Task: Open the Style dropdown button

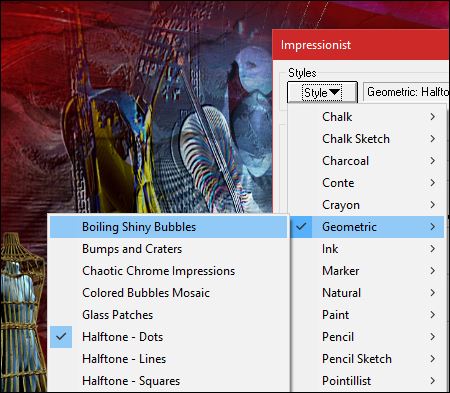Action: (322, 92)
